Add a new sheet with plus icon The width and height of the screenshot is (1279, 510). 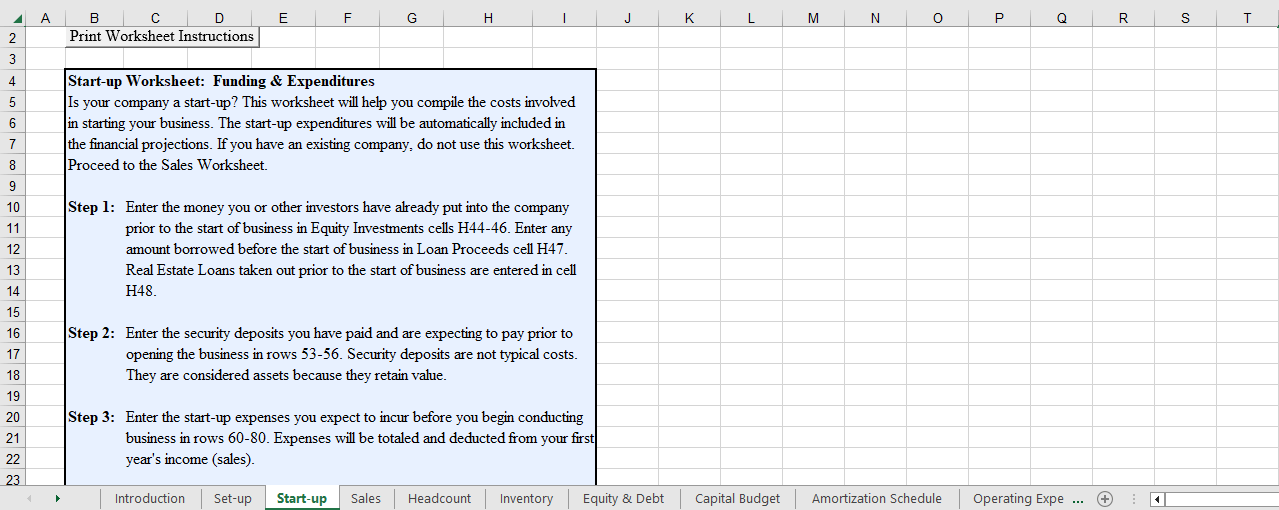(x=1105, y=499)
